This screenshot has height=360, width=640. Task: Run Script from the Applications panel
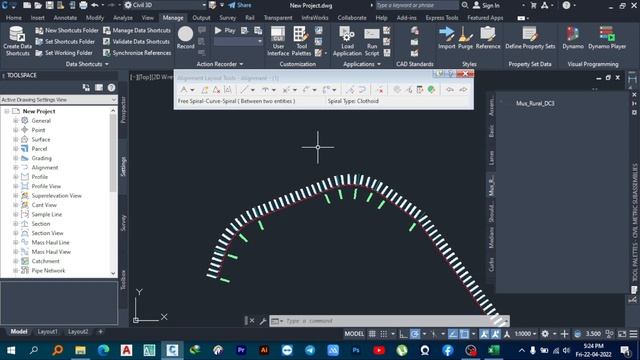(x=372, y=41)
